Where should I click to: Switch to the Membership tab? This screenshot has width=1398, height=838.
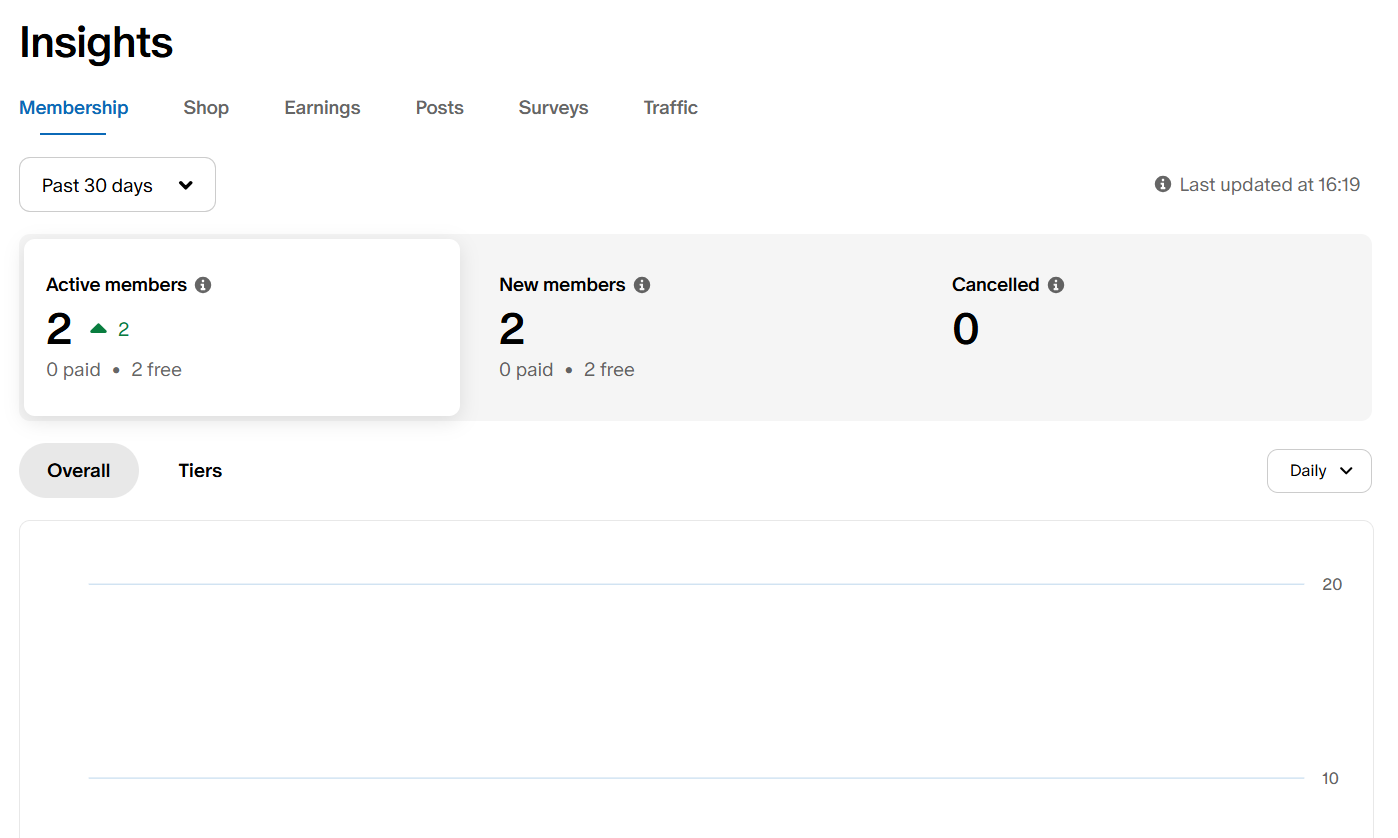coord(74,108)
